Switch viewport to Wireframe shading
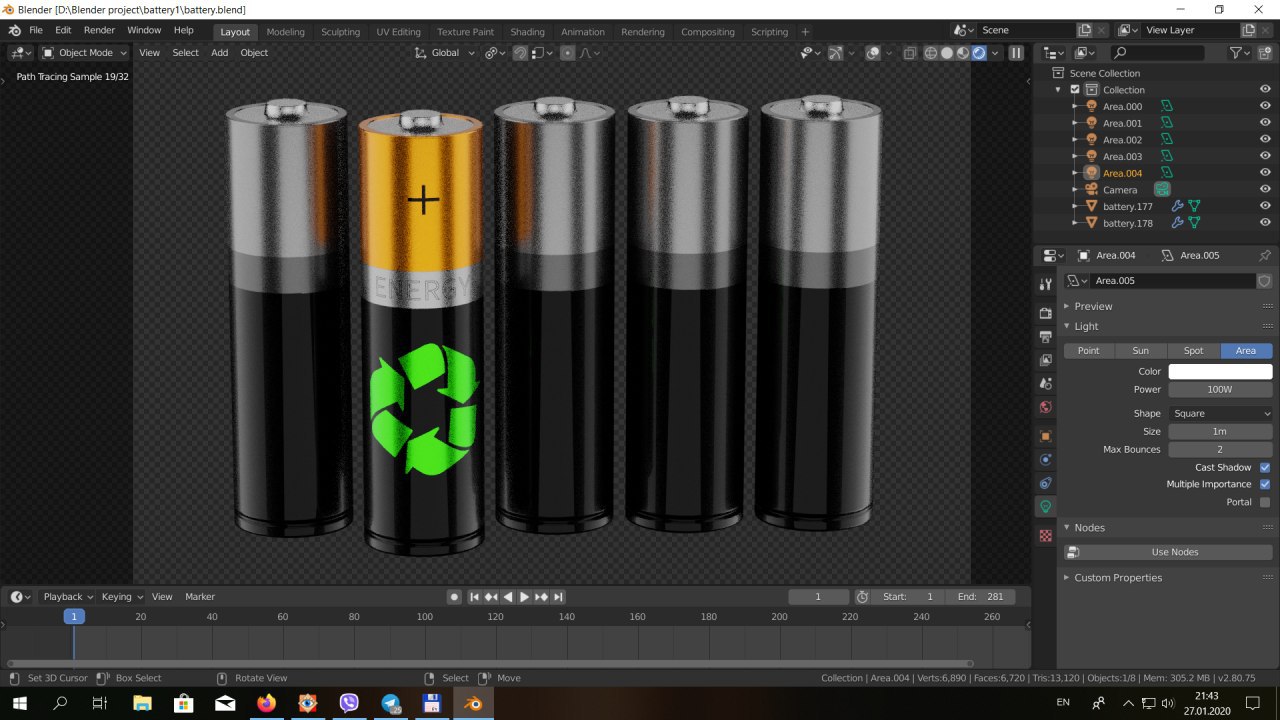Image resolution: width=1280 pixels, height=720 pixels. 931,53
